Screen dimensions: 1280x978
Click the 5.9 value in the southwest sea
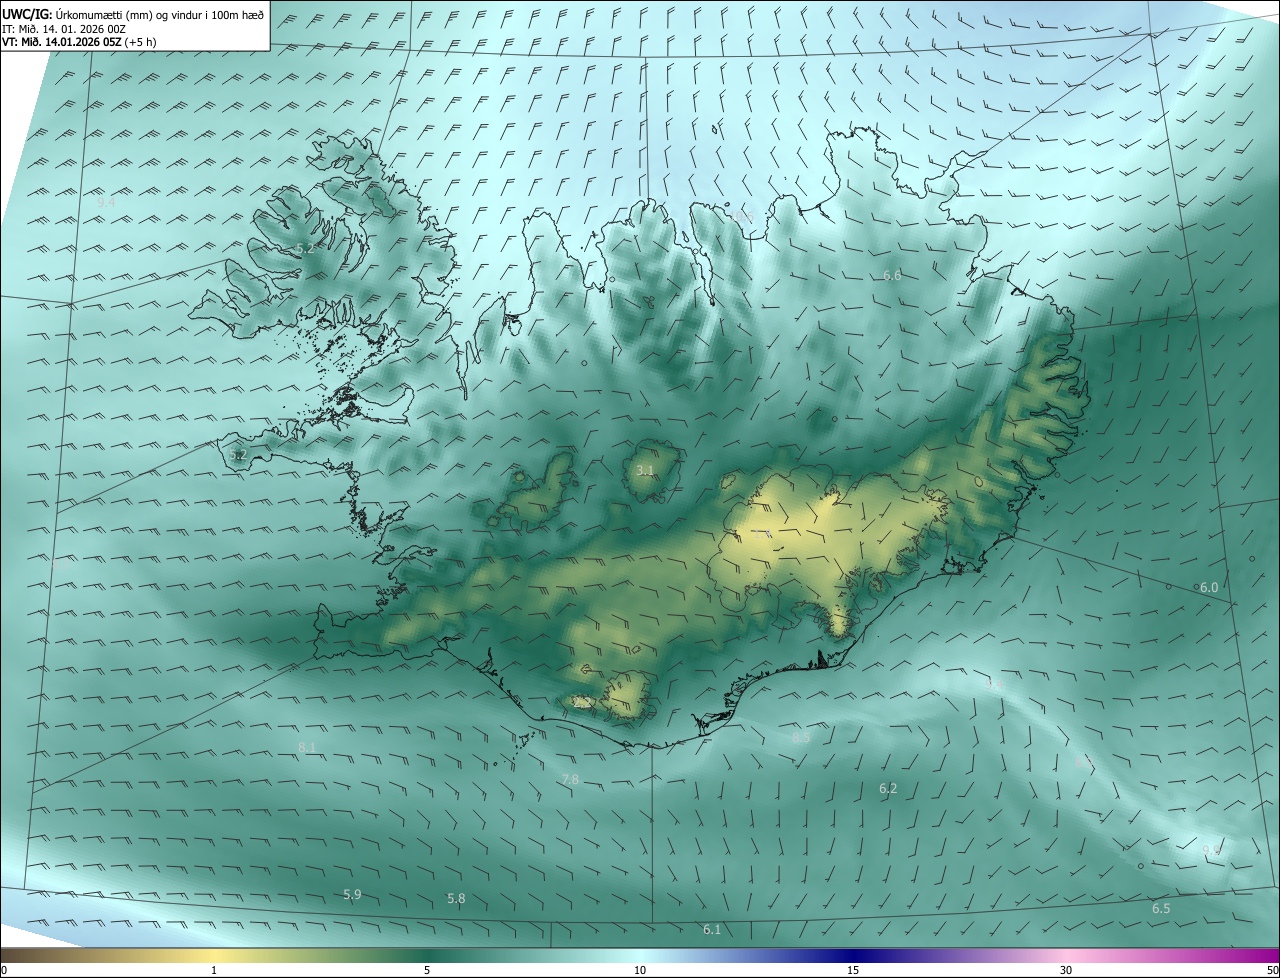352,894
